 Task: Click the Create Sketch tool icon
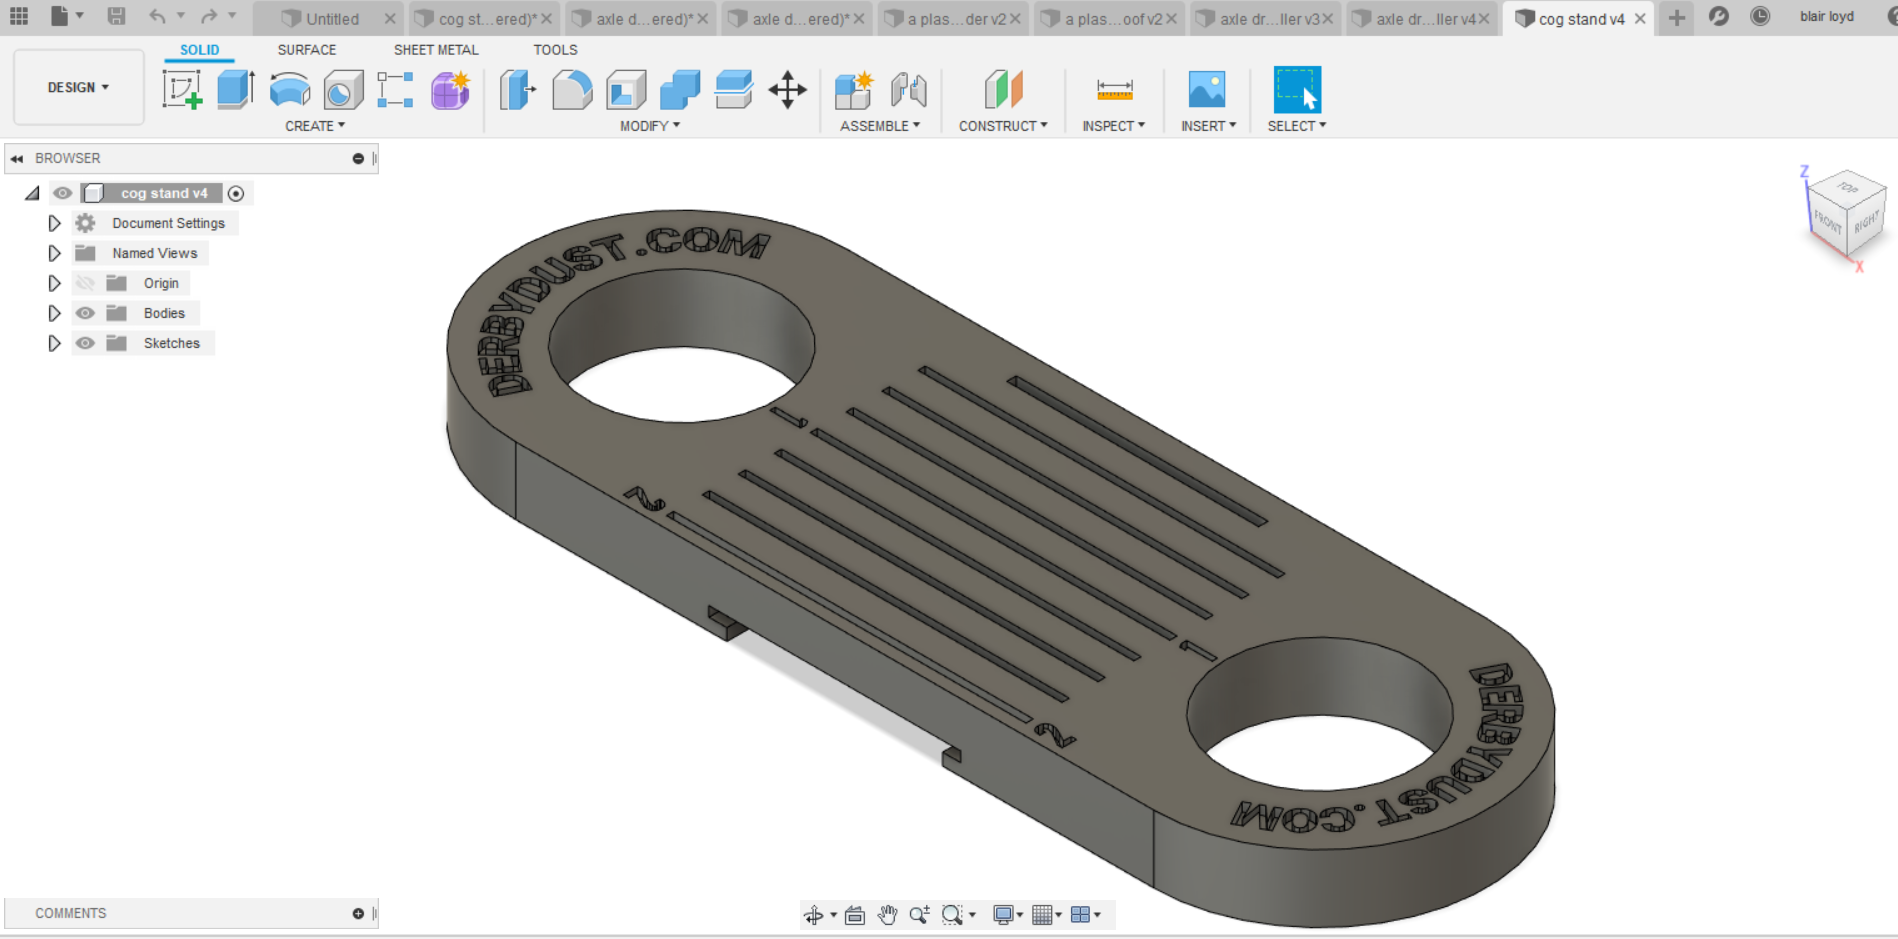182,90
